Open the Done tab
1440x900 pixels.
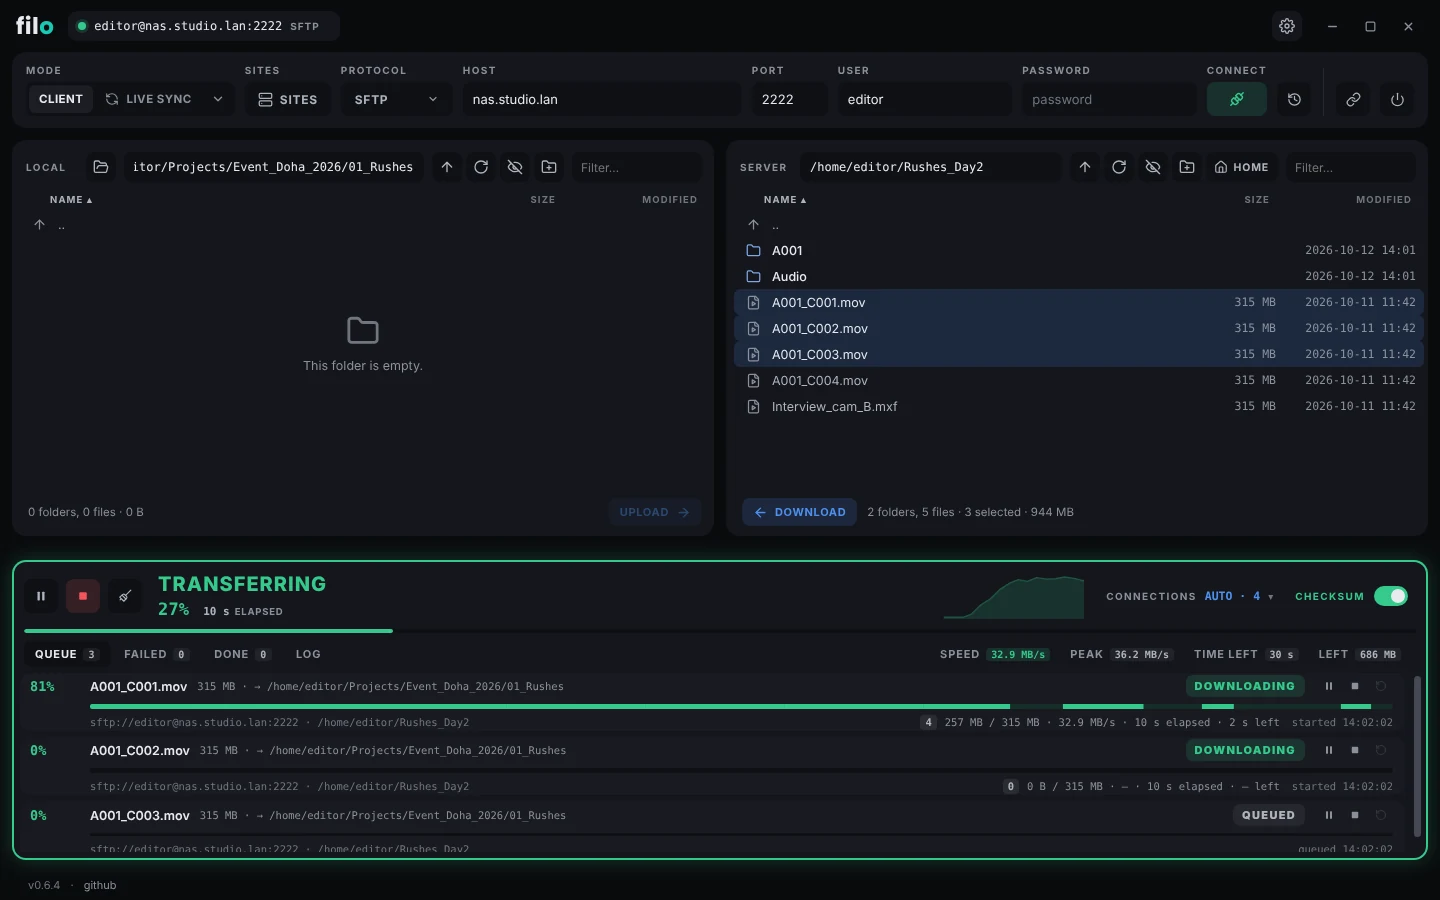click(242, 654)
